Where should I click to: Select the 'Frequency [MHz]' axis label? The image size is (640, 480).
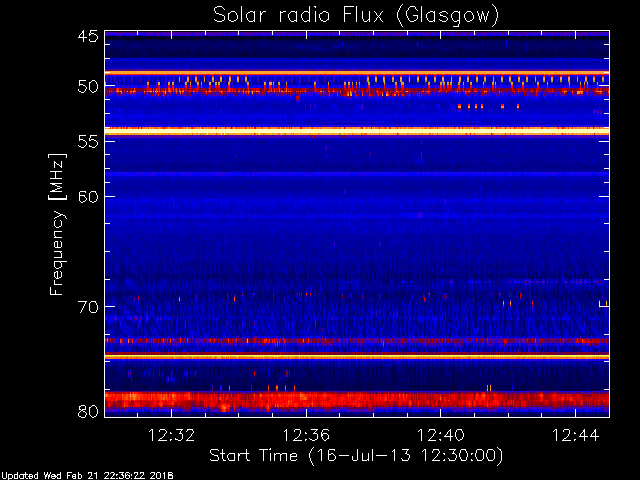(x=57, y=224)
